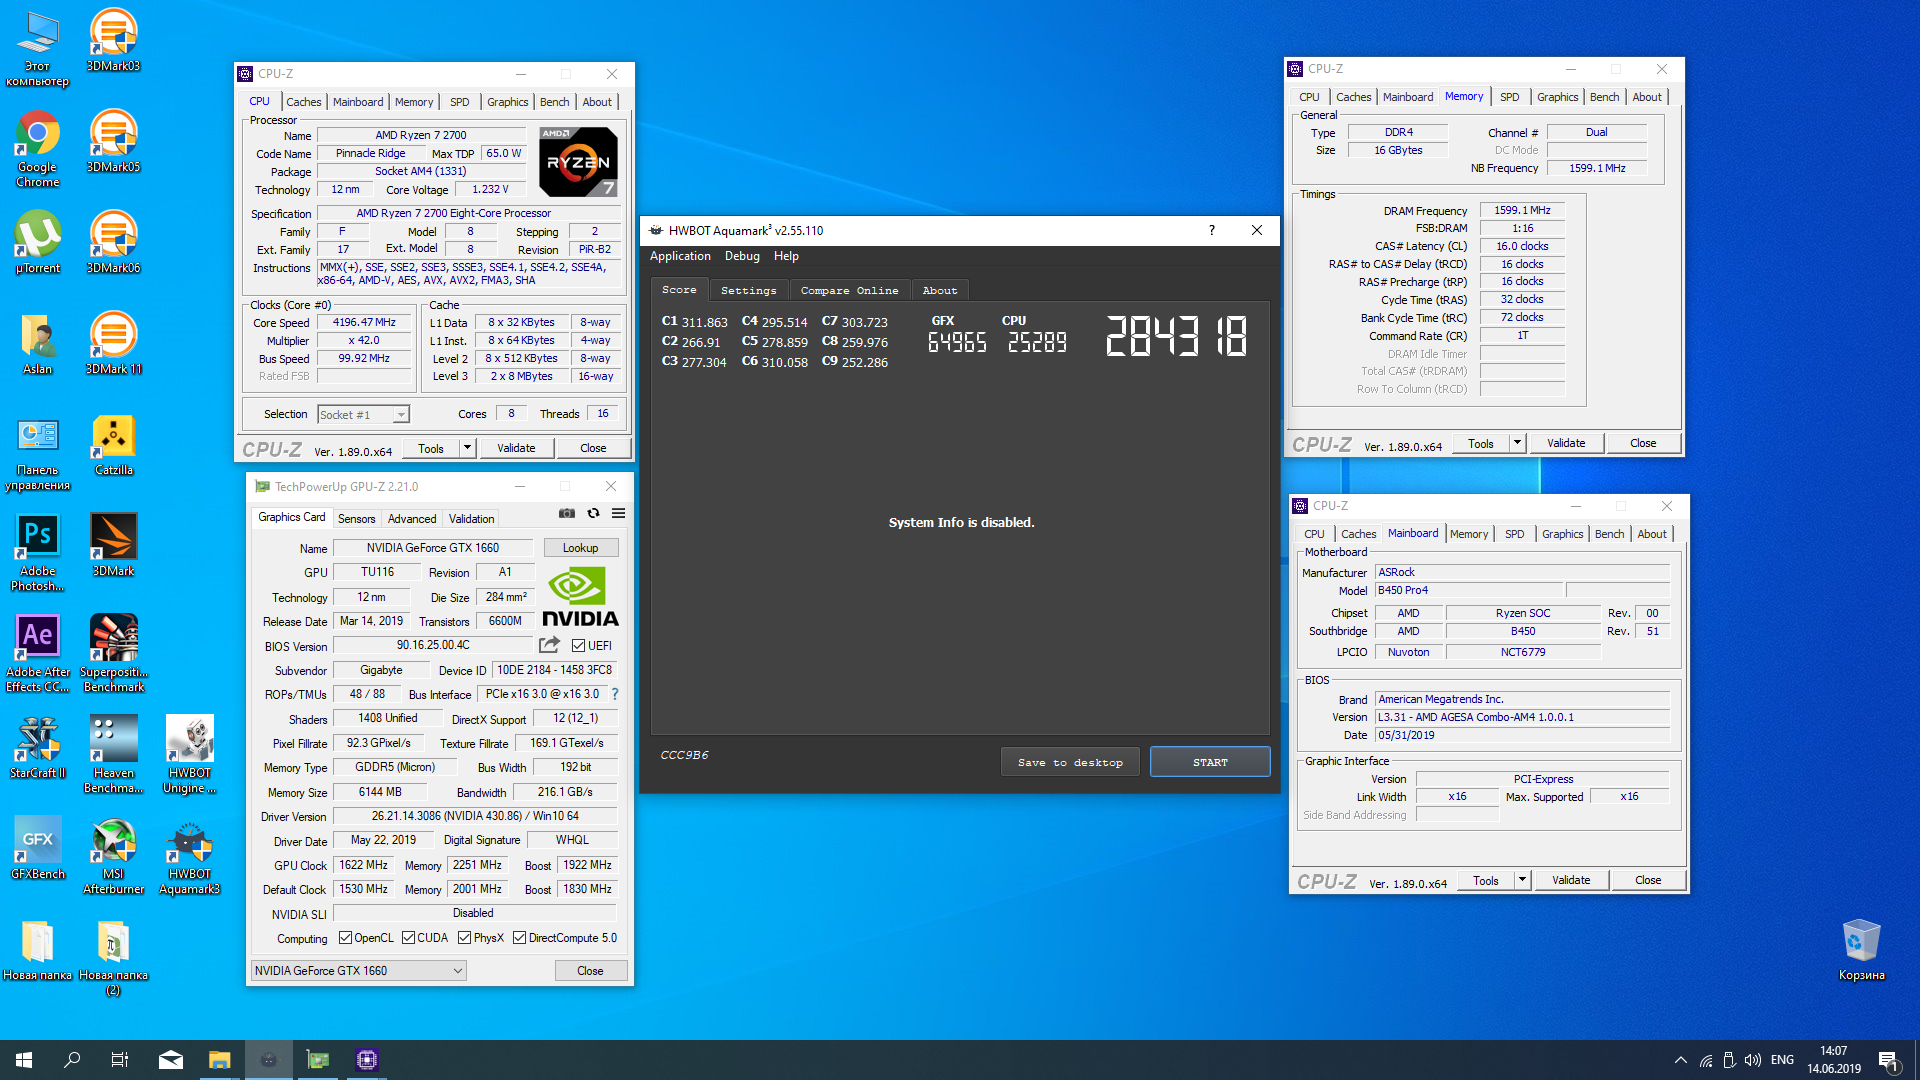Open the Task View taskbar button

[120, 1060]
